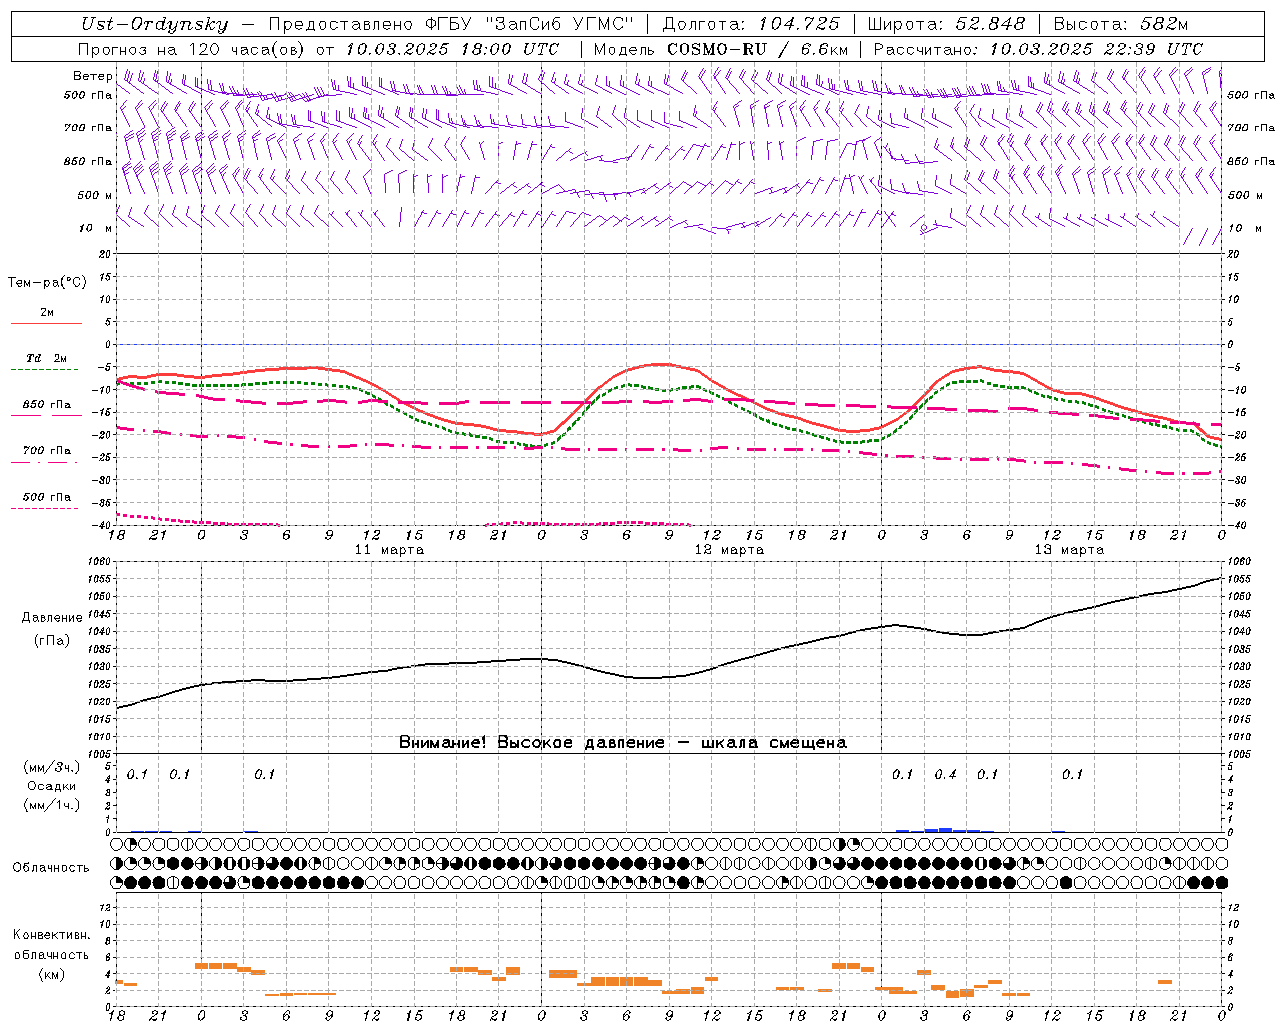Click the 'Облачность' cloudiness label
The image size is (1280, 1024).
51,868
